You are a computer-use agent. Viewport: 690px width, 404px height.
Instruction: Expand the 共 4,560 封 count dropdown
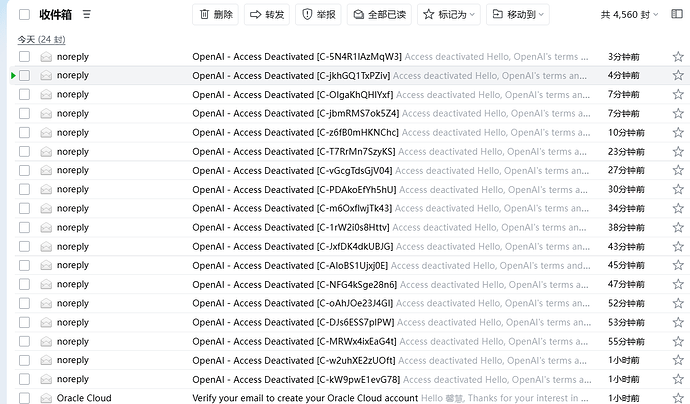click(629, 15)
